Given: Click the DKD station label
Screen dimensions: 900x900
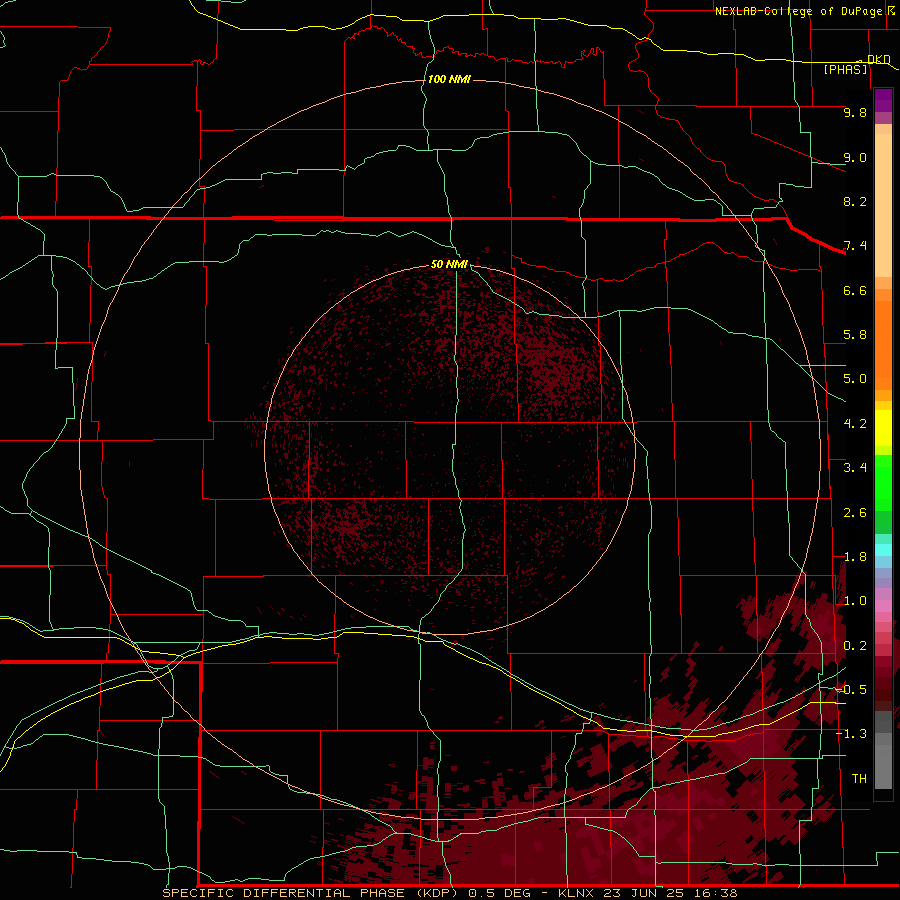Looking at the screenshot, I should point(878,60).
